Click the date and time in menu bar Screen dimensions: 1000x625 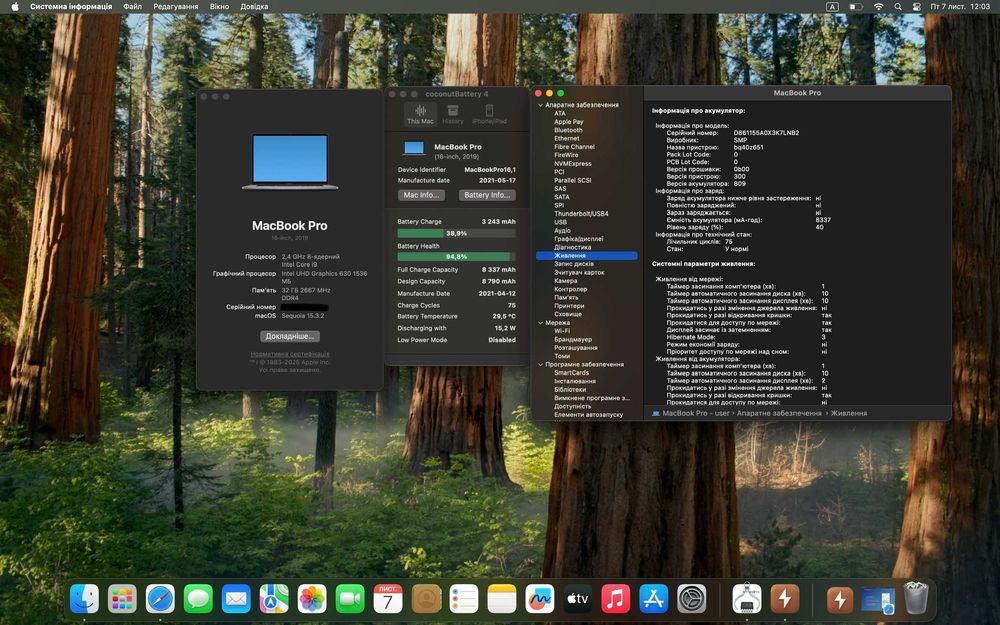960,6
